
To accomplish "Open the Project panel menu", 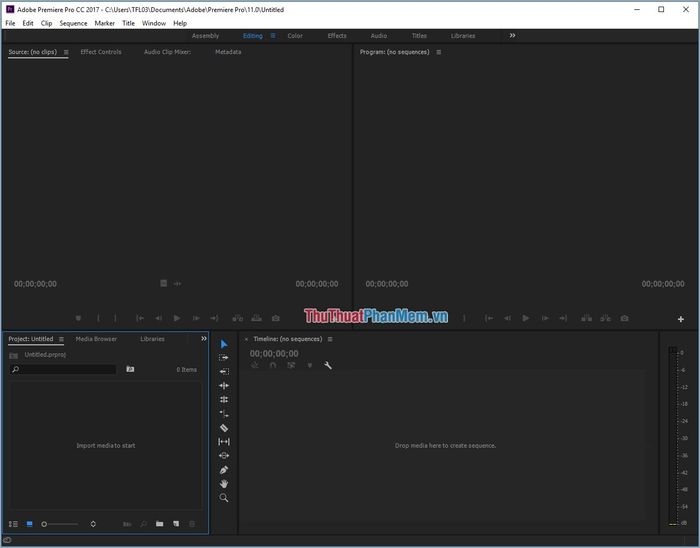I will click(62, 339).
